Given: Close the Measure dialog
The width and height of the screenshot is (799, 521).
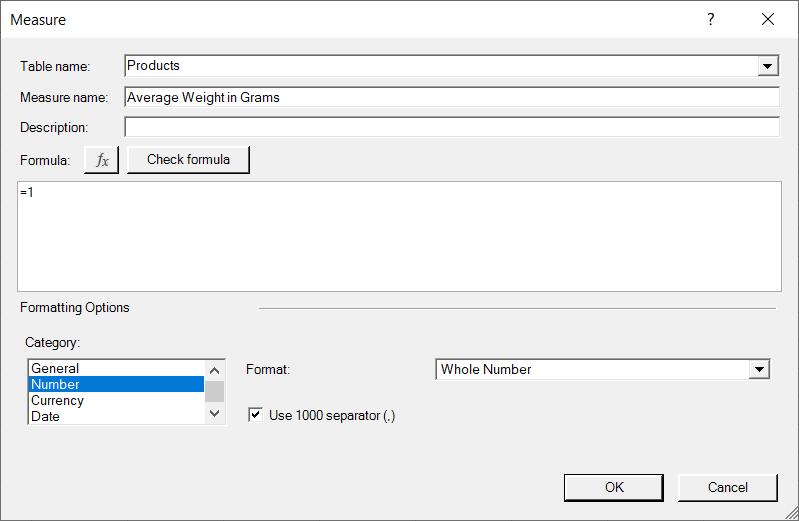Looking at the screenshot, I should 767,19.
